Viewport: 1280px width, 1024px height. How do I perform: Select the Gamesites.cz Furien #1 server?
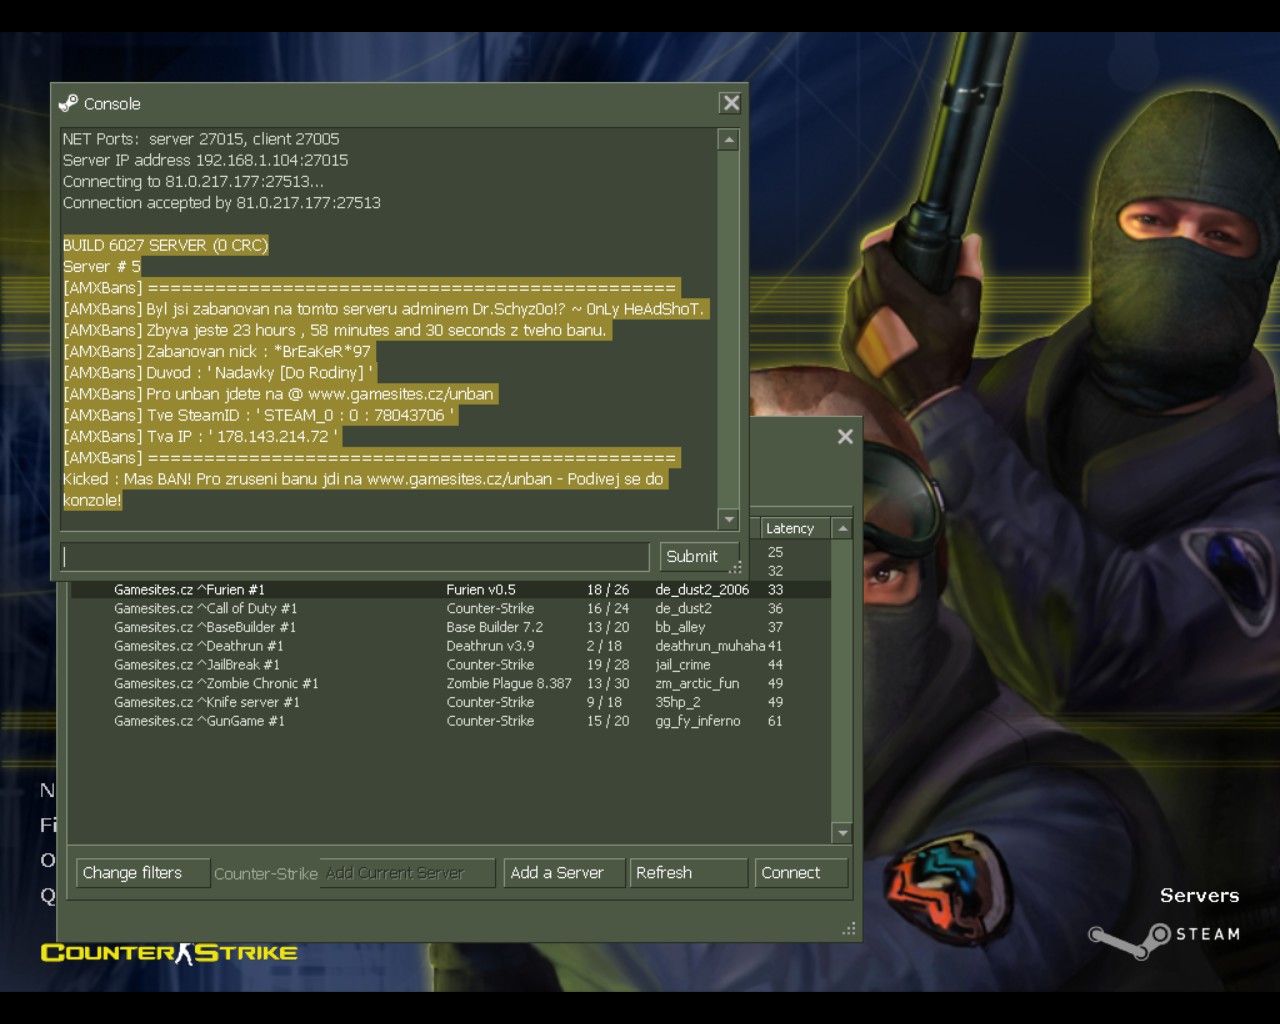[190, 590]
